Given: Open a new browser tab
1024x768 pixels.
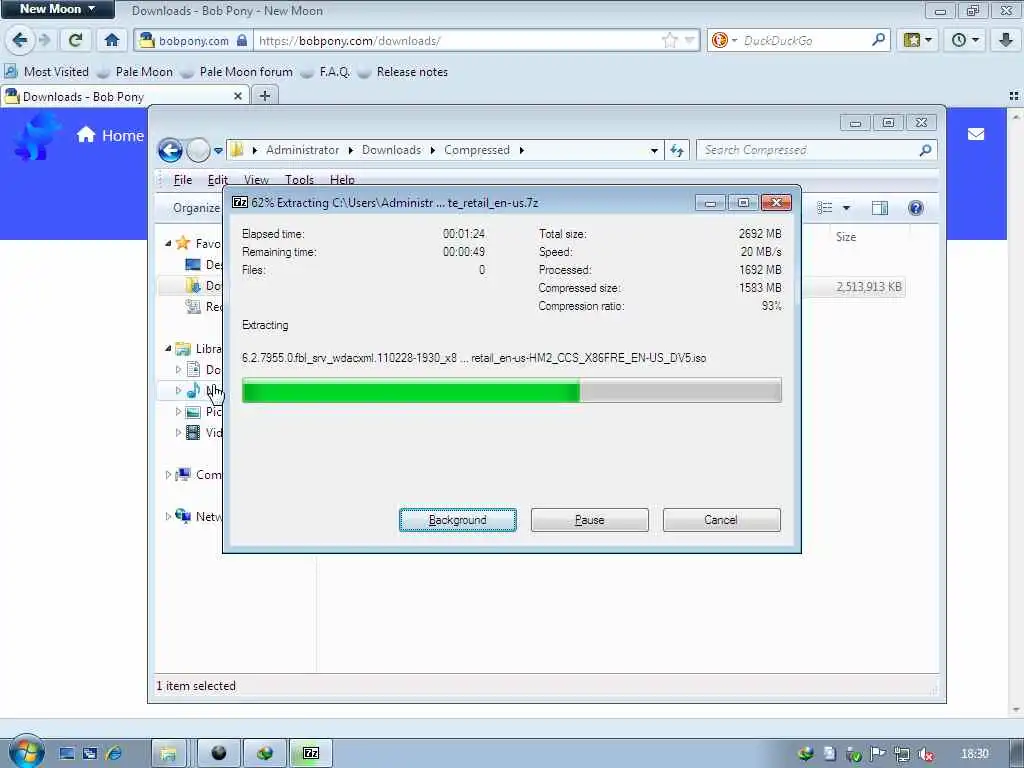Looking at the screenshot, I should 264,96.
